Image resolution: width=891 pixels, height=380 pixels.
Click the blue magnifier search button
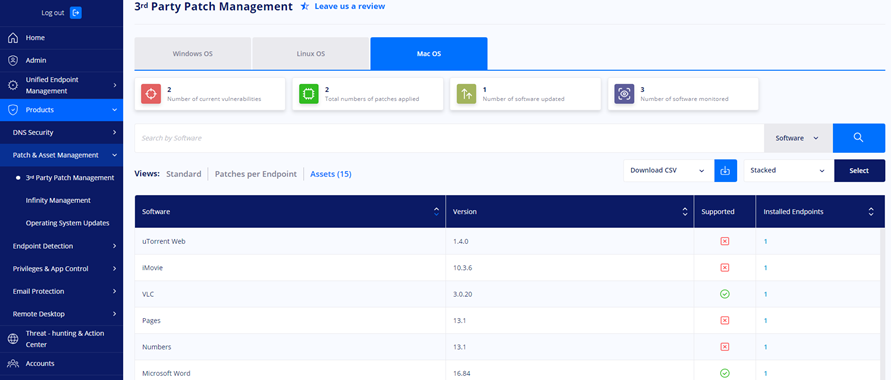859,138
